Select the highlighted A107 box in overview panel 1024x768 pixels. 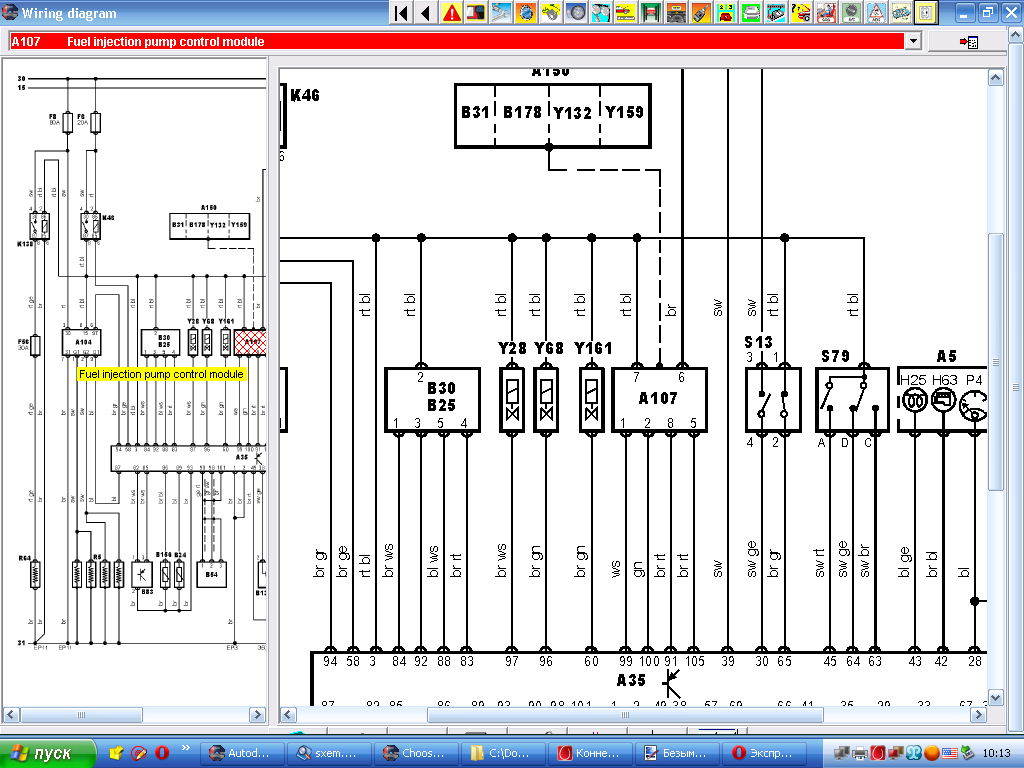(x=250, y=342)
